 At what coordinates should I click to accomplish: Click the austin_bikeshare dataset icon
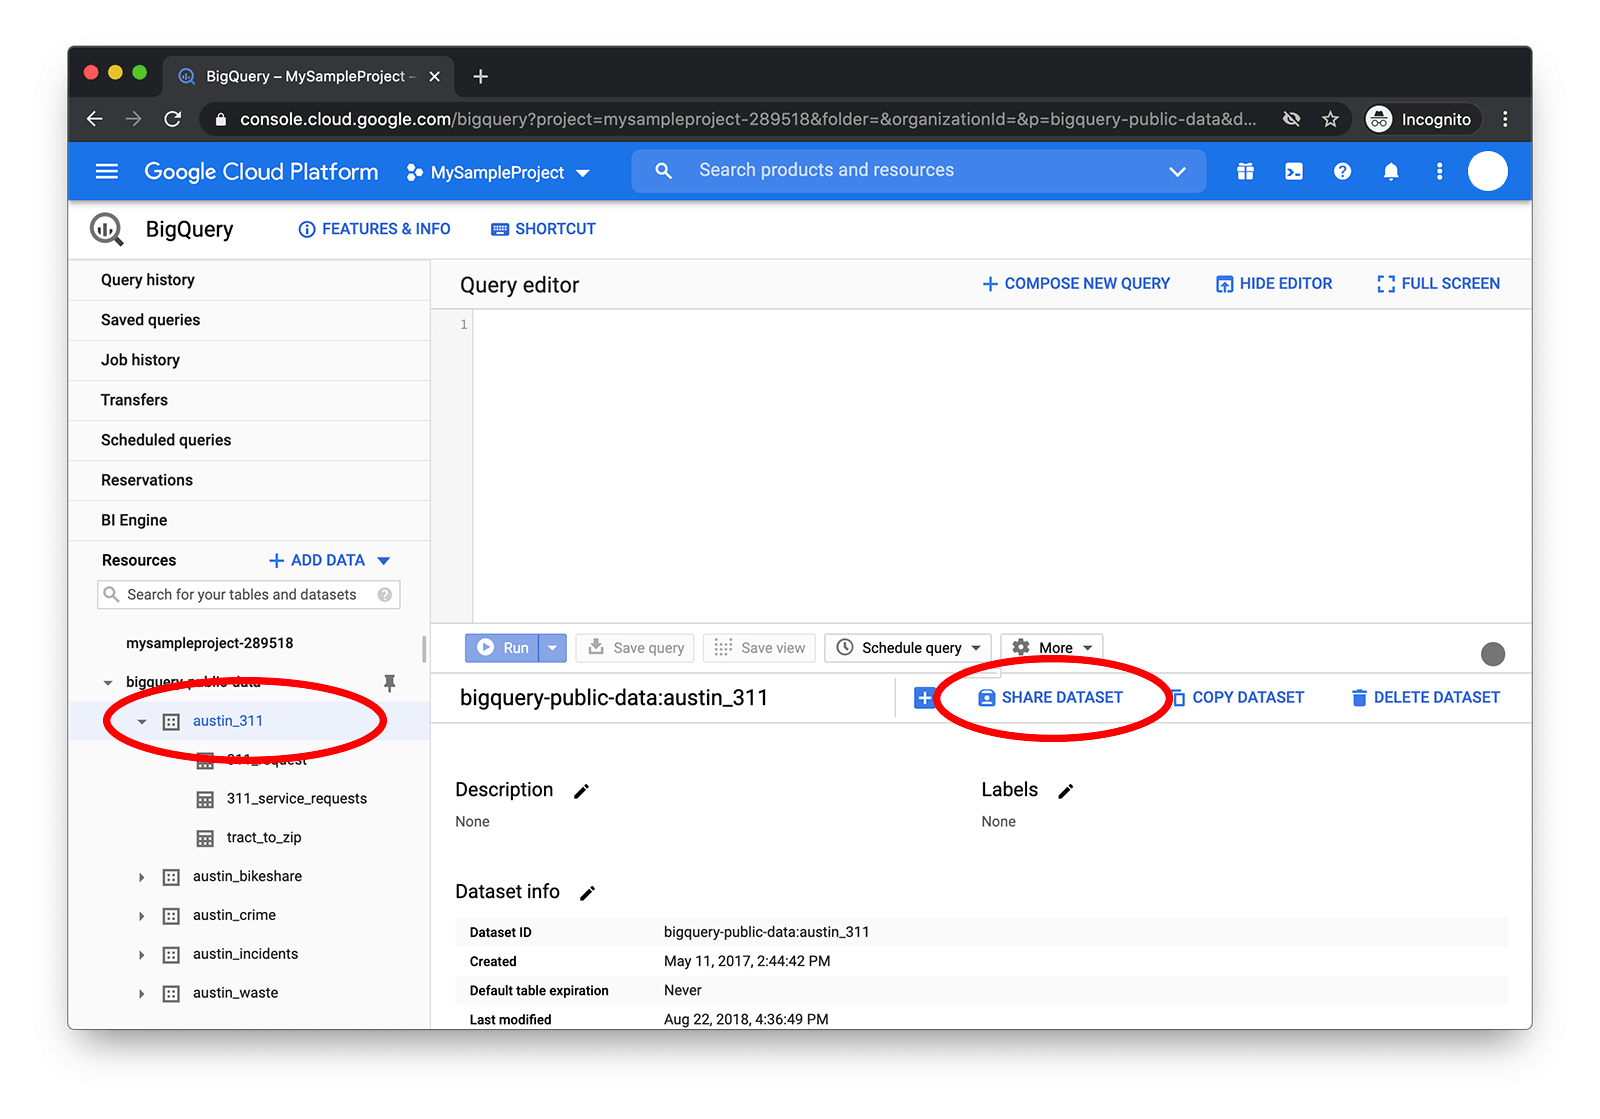171,877
